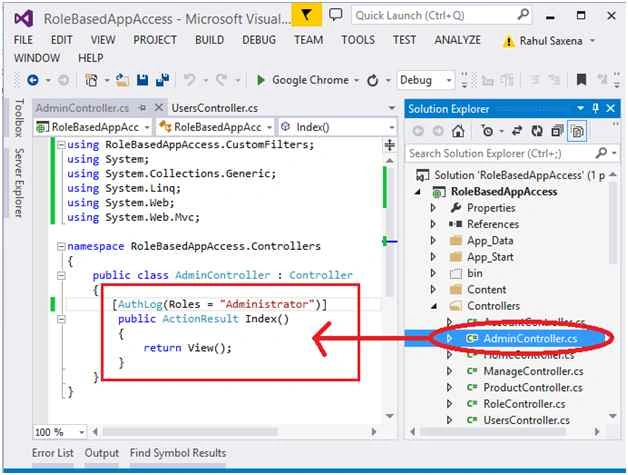The width and height of the screenshot is (628, 475).
Task: Open the Error List panel tab
Action: (x=53, y=453)
